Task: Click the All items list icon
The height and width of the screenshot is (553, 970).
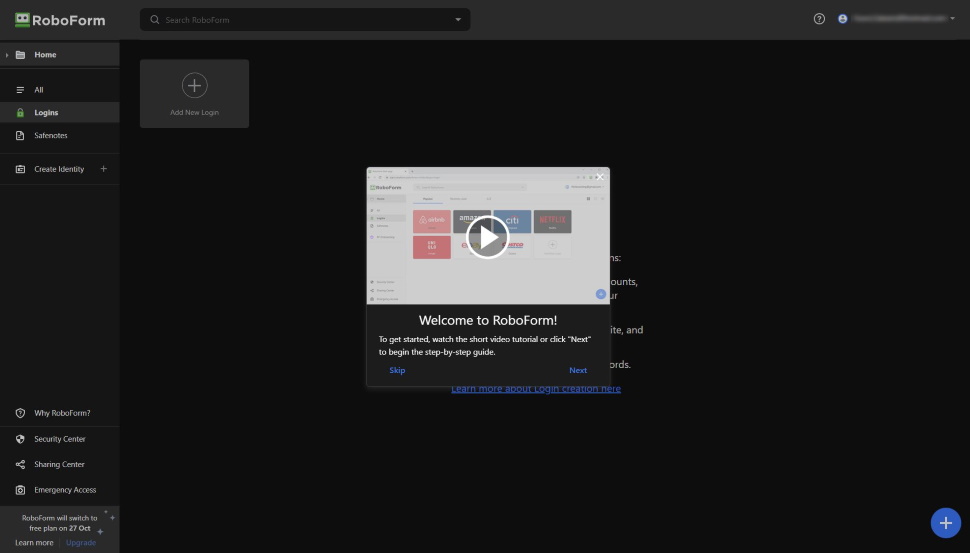Action: click(x=20, y=90)
